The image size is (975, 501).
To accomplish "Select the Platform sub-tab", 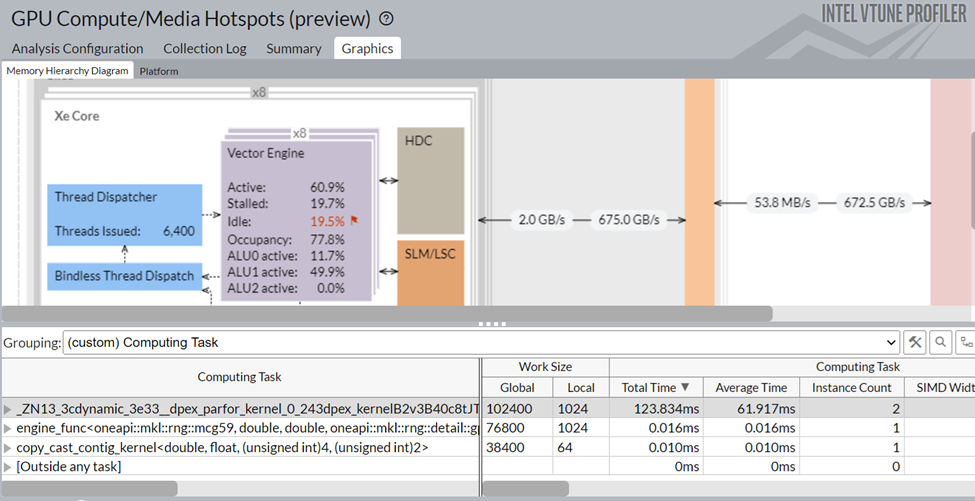I will coord(159,71).
